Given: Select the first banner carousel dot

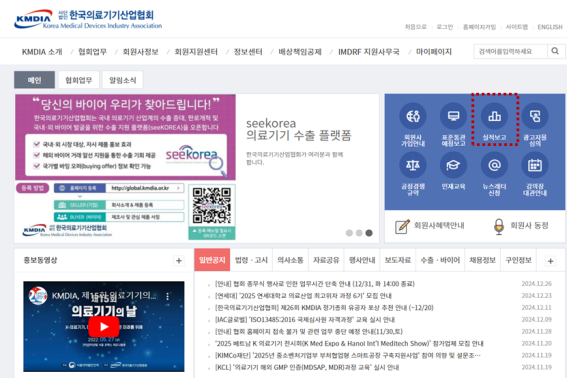Looking at the screenshot, I should click(x=349, y=233).
